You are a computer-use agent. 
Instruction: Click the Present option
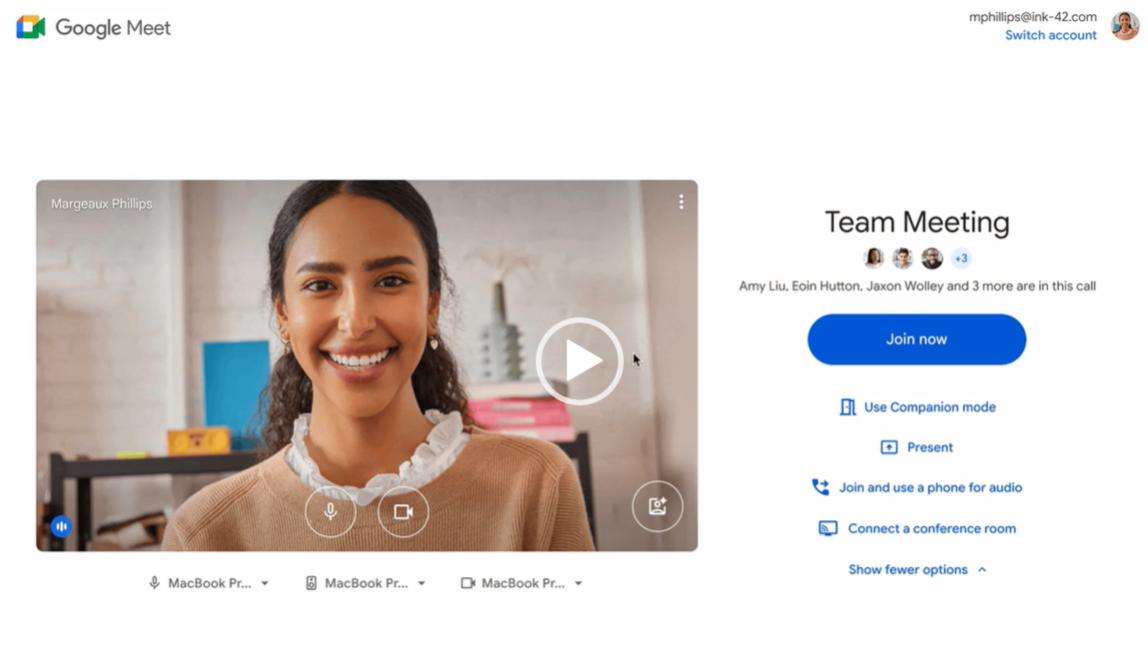coord(917,447)
